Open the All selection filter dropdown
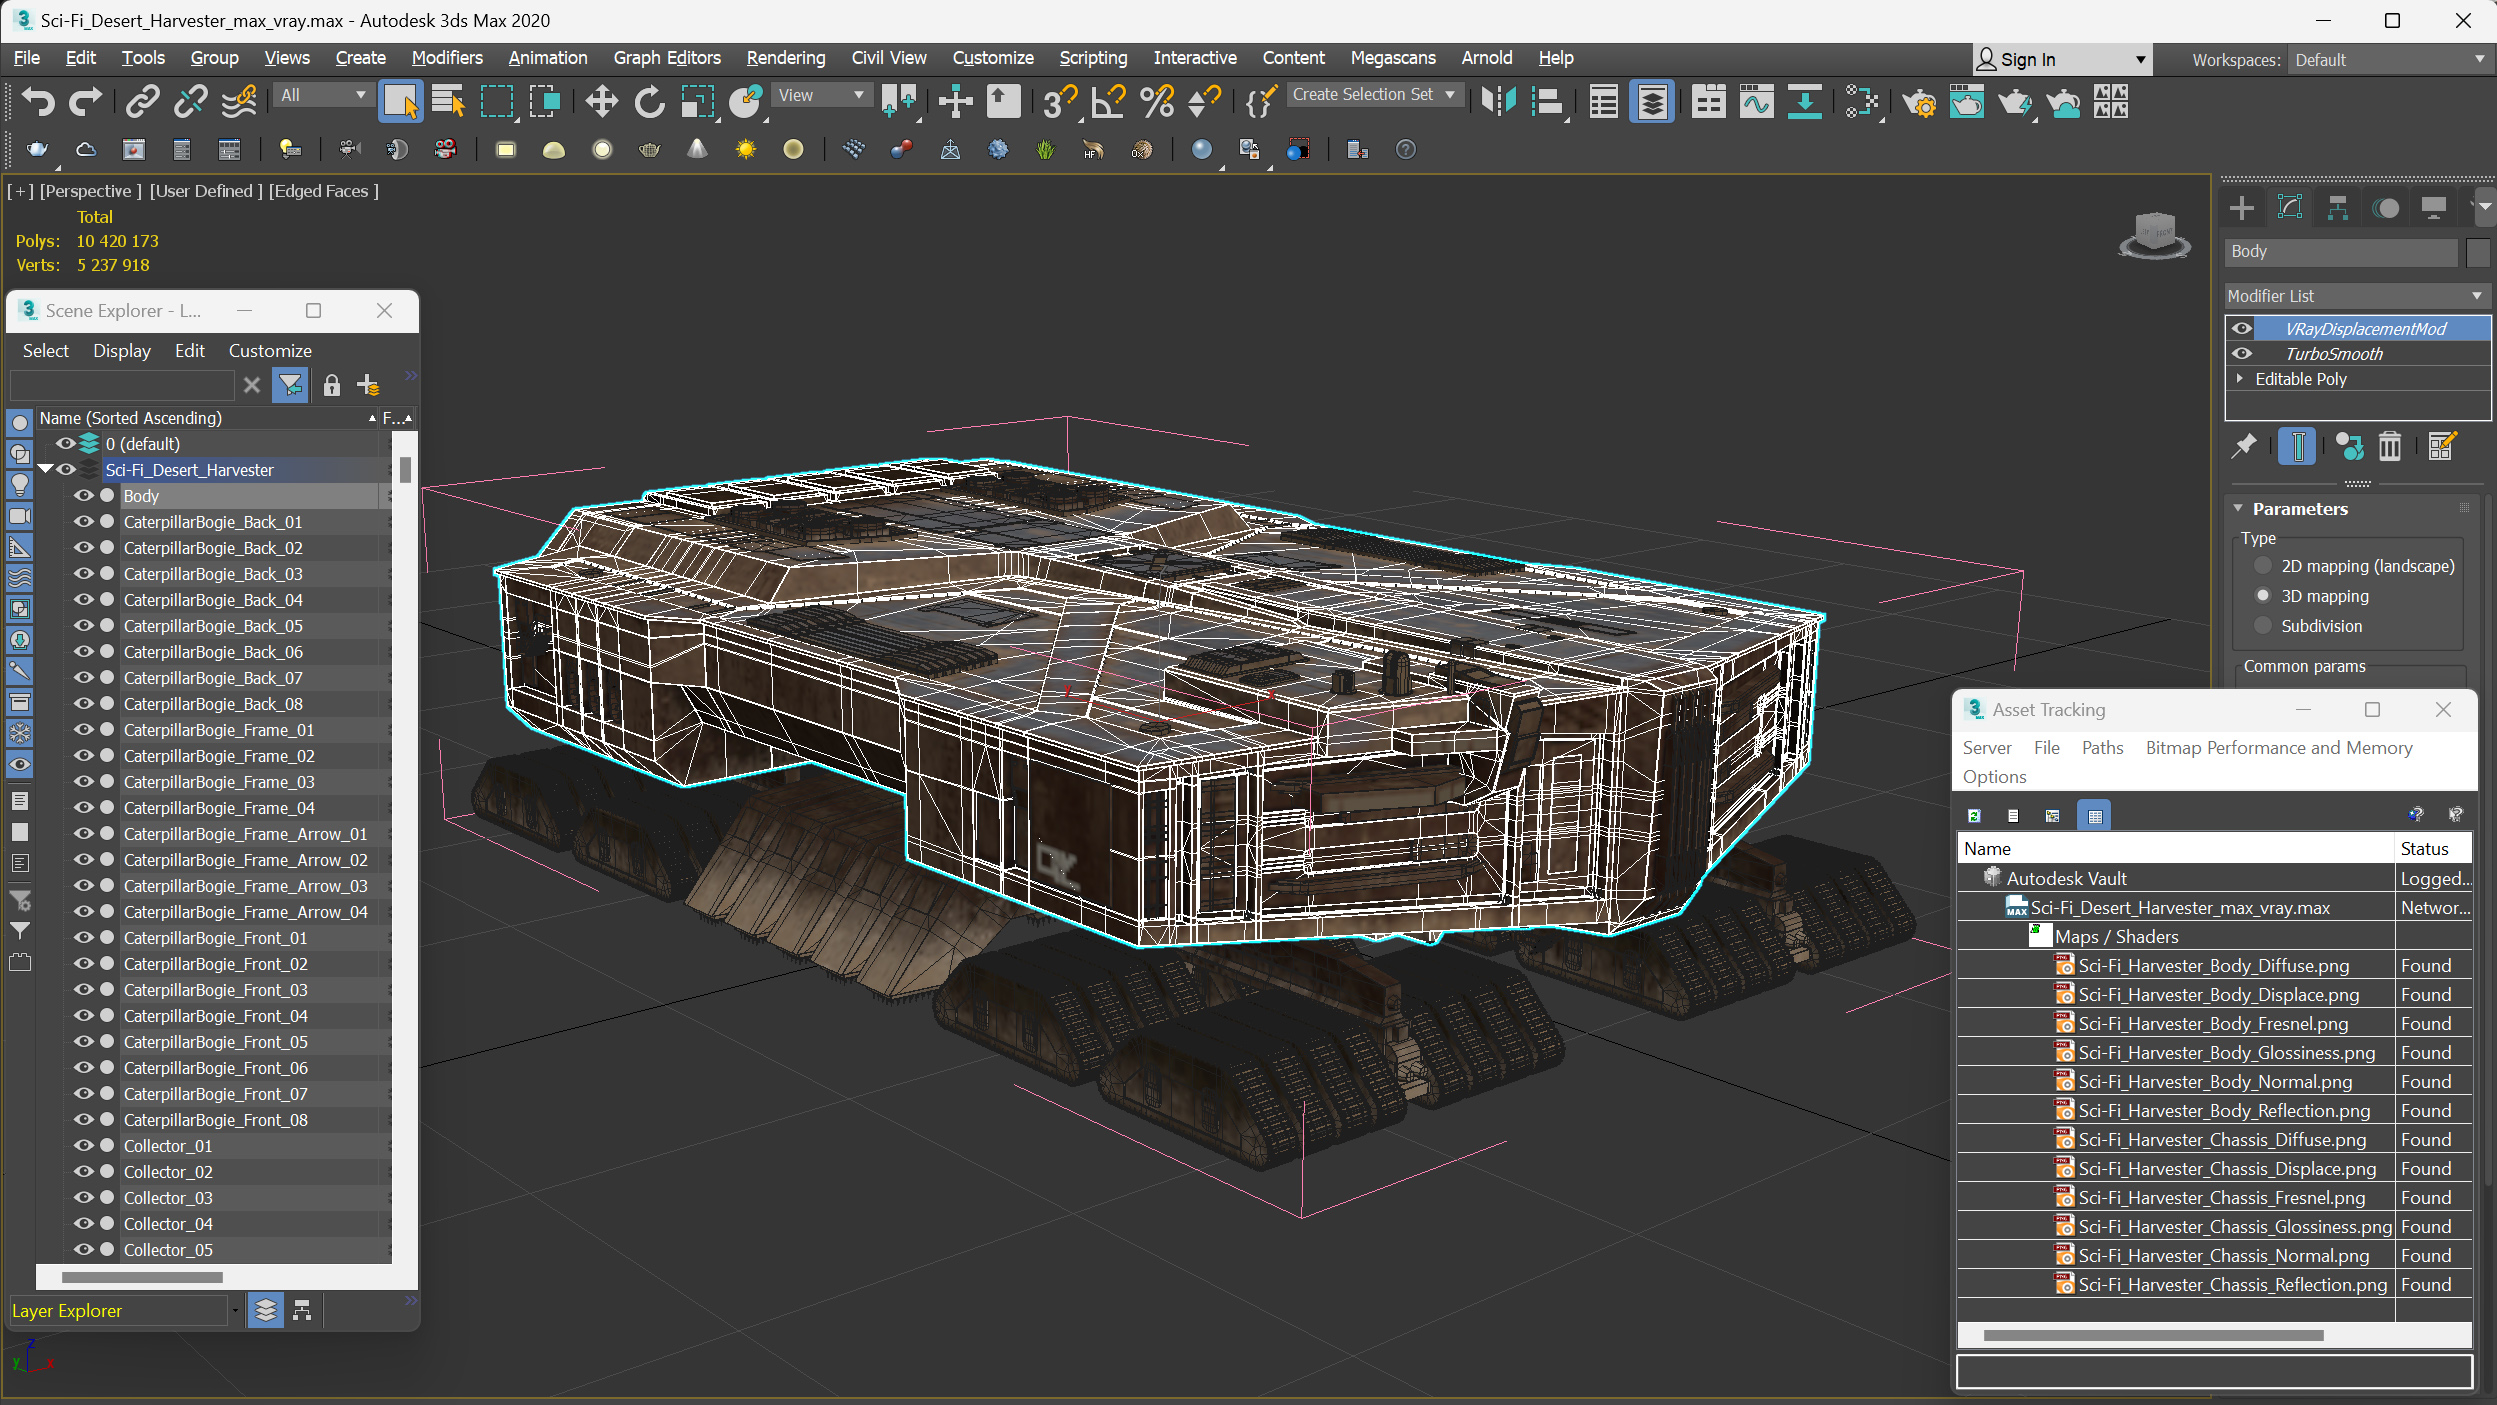Image resolution: width=2497 pixels, height=1405 pixels. pos(323,95)
